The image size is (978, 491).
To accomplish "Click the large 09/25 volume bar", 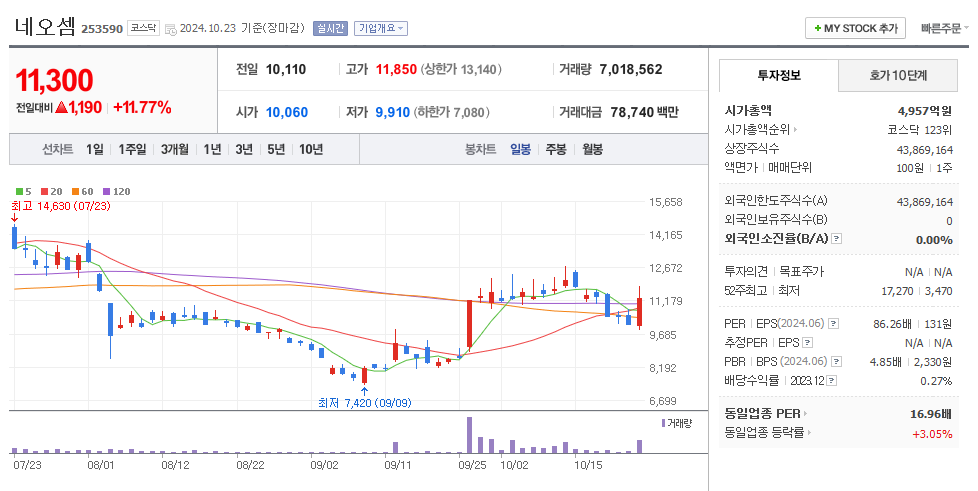I will 470,435.
